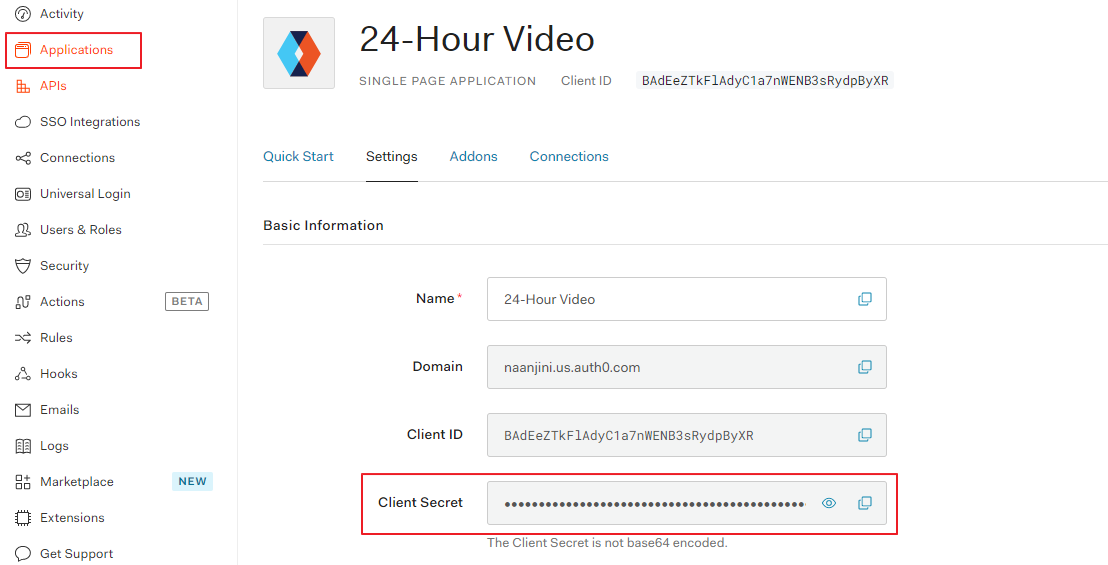
Task: Open Marketplace menu item
Action: pos(76,482)
